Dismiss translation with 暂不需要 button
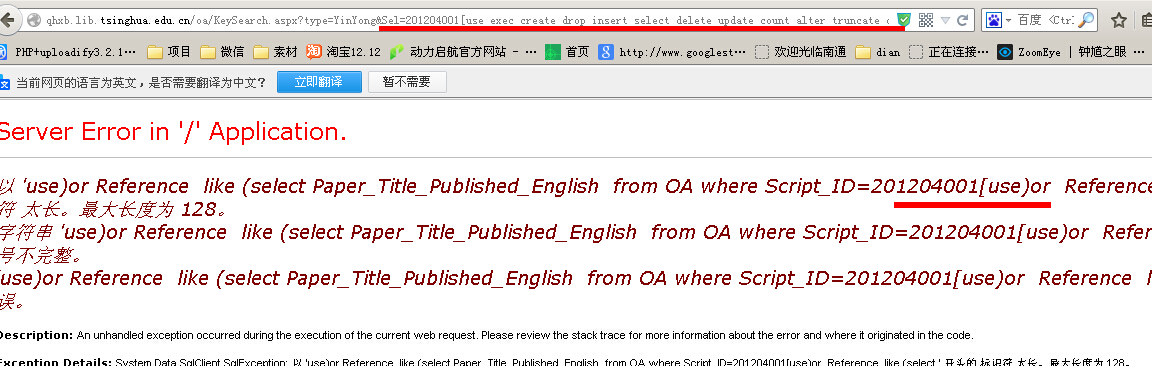The image size is (1152, 366). tap(407, 82)
